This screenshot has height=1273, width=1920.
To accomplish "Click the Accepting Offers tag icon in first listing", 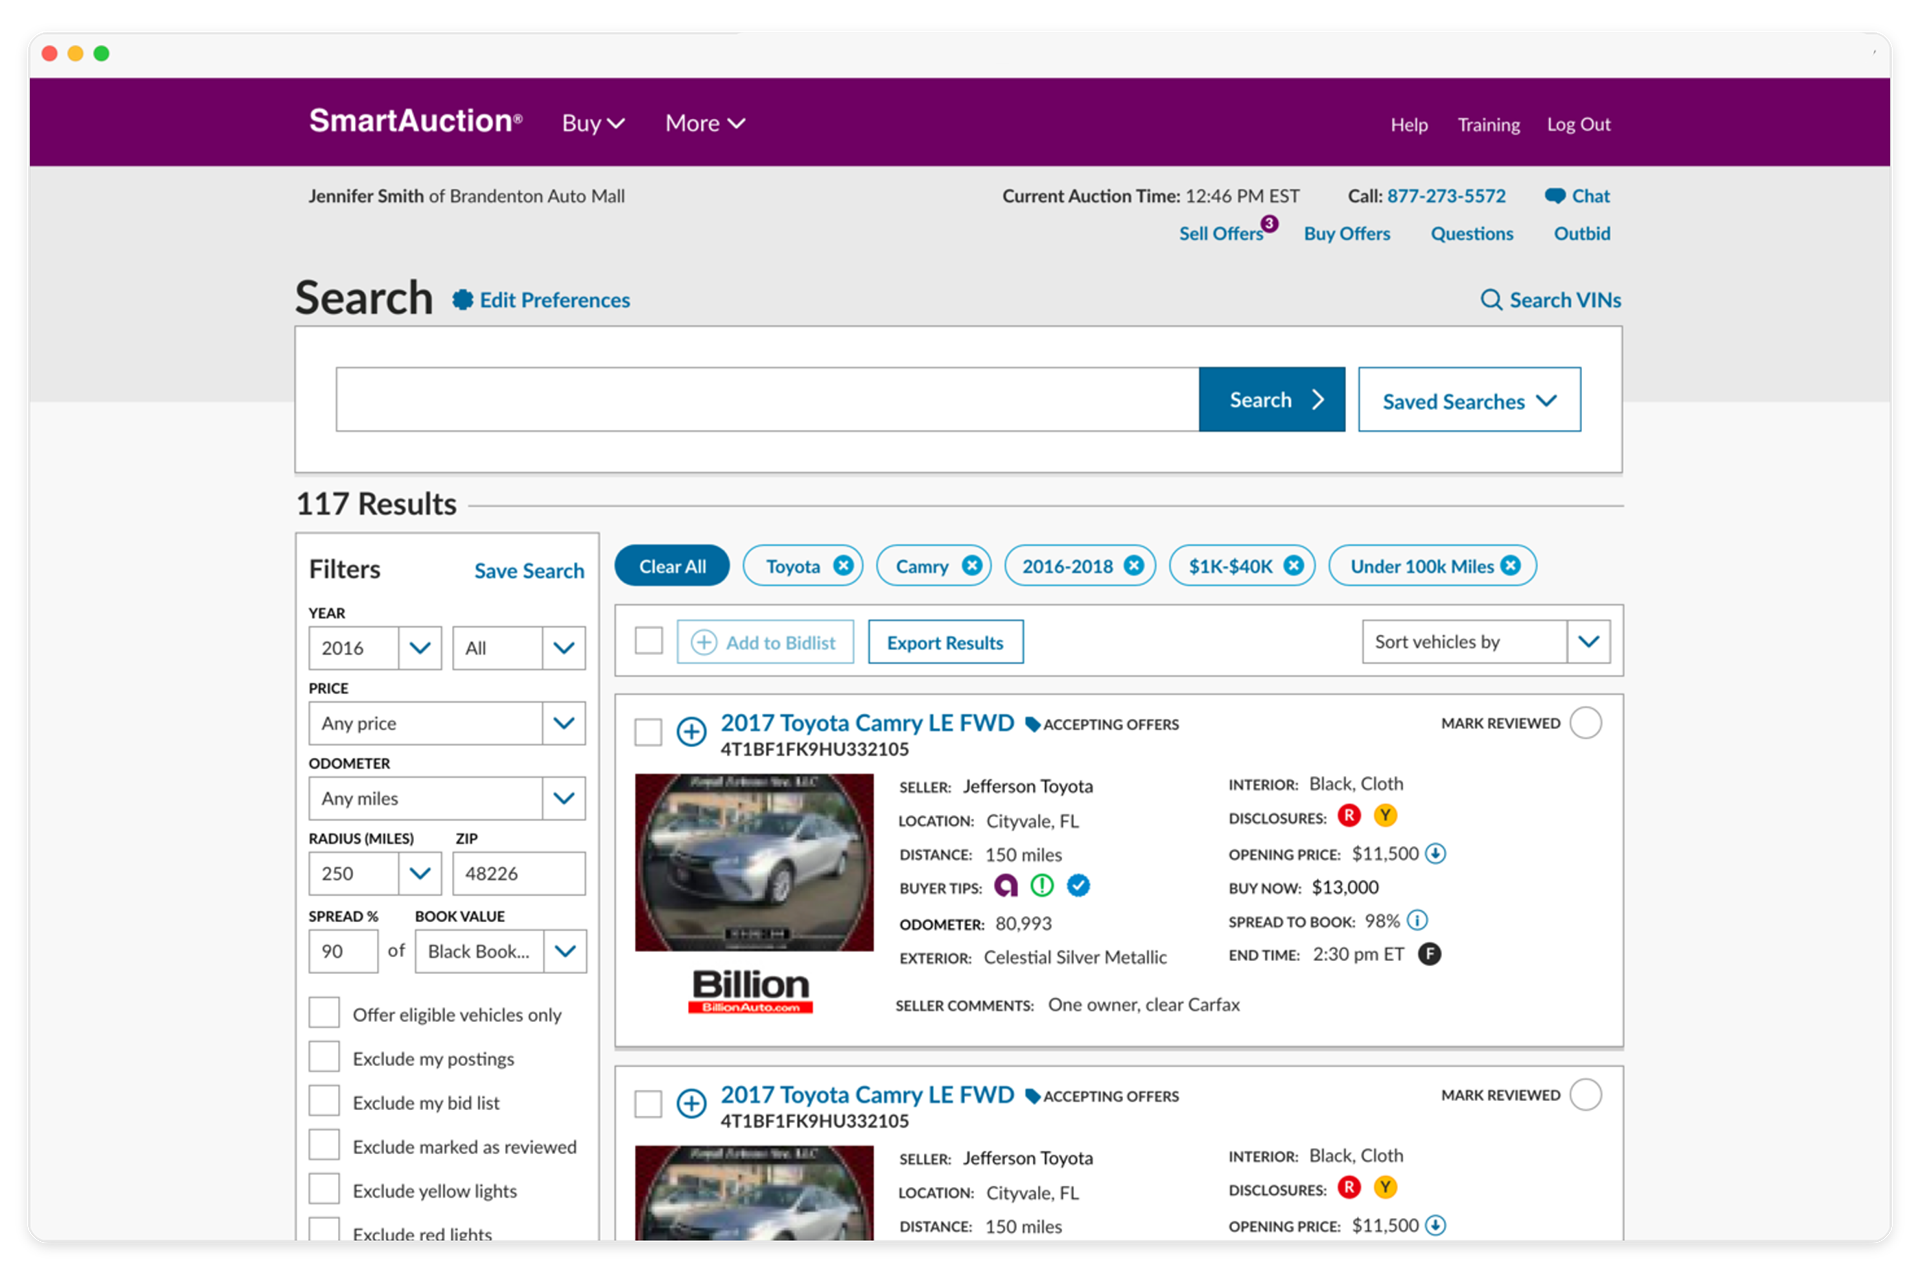I will 1033,725.
